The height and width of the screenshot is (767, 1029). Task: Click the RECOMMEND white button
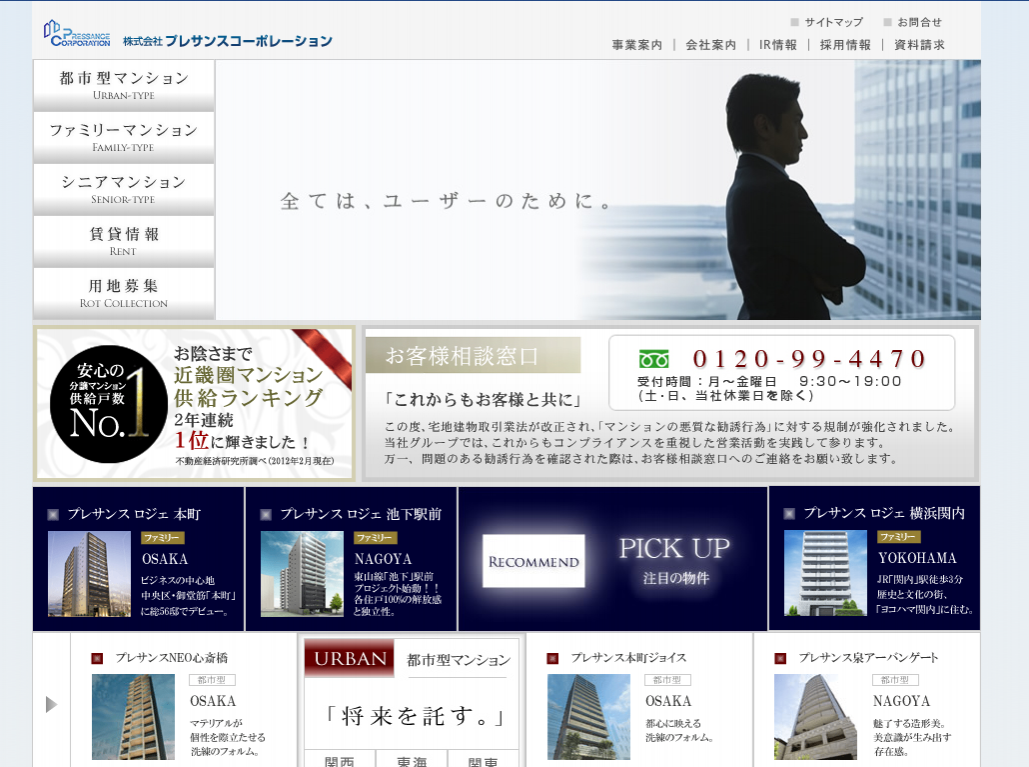point(533,561)
